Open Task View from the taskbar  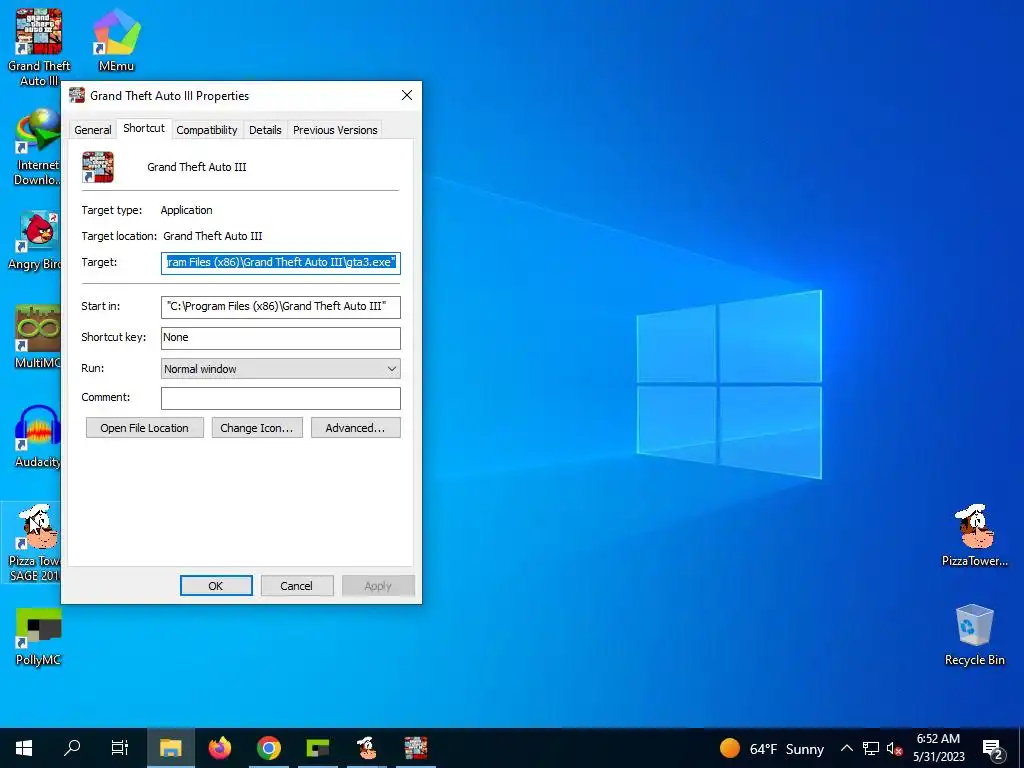pyautogui.click(x=120, y=748)
